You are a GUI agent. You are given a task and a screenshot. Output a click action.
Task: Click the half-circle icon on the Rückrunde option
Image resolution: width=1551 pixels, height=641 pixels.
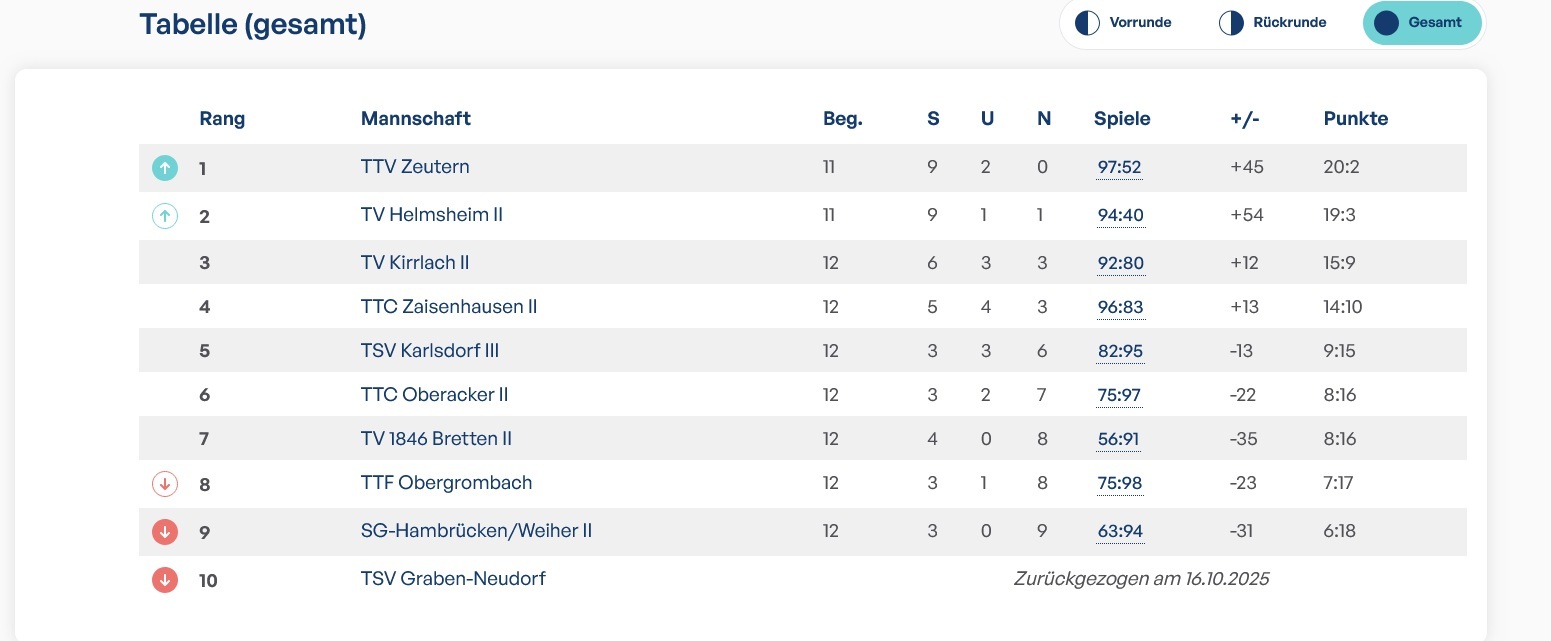pos(1231,23)
